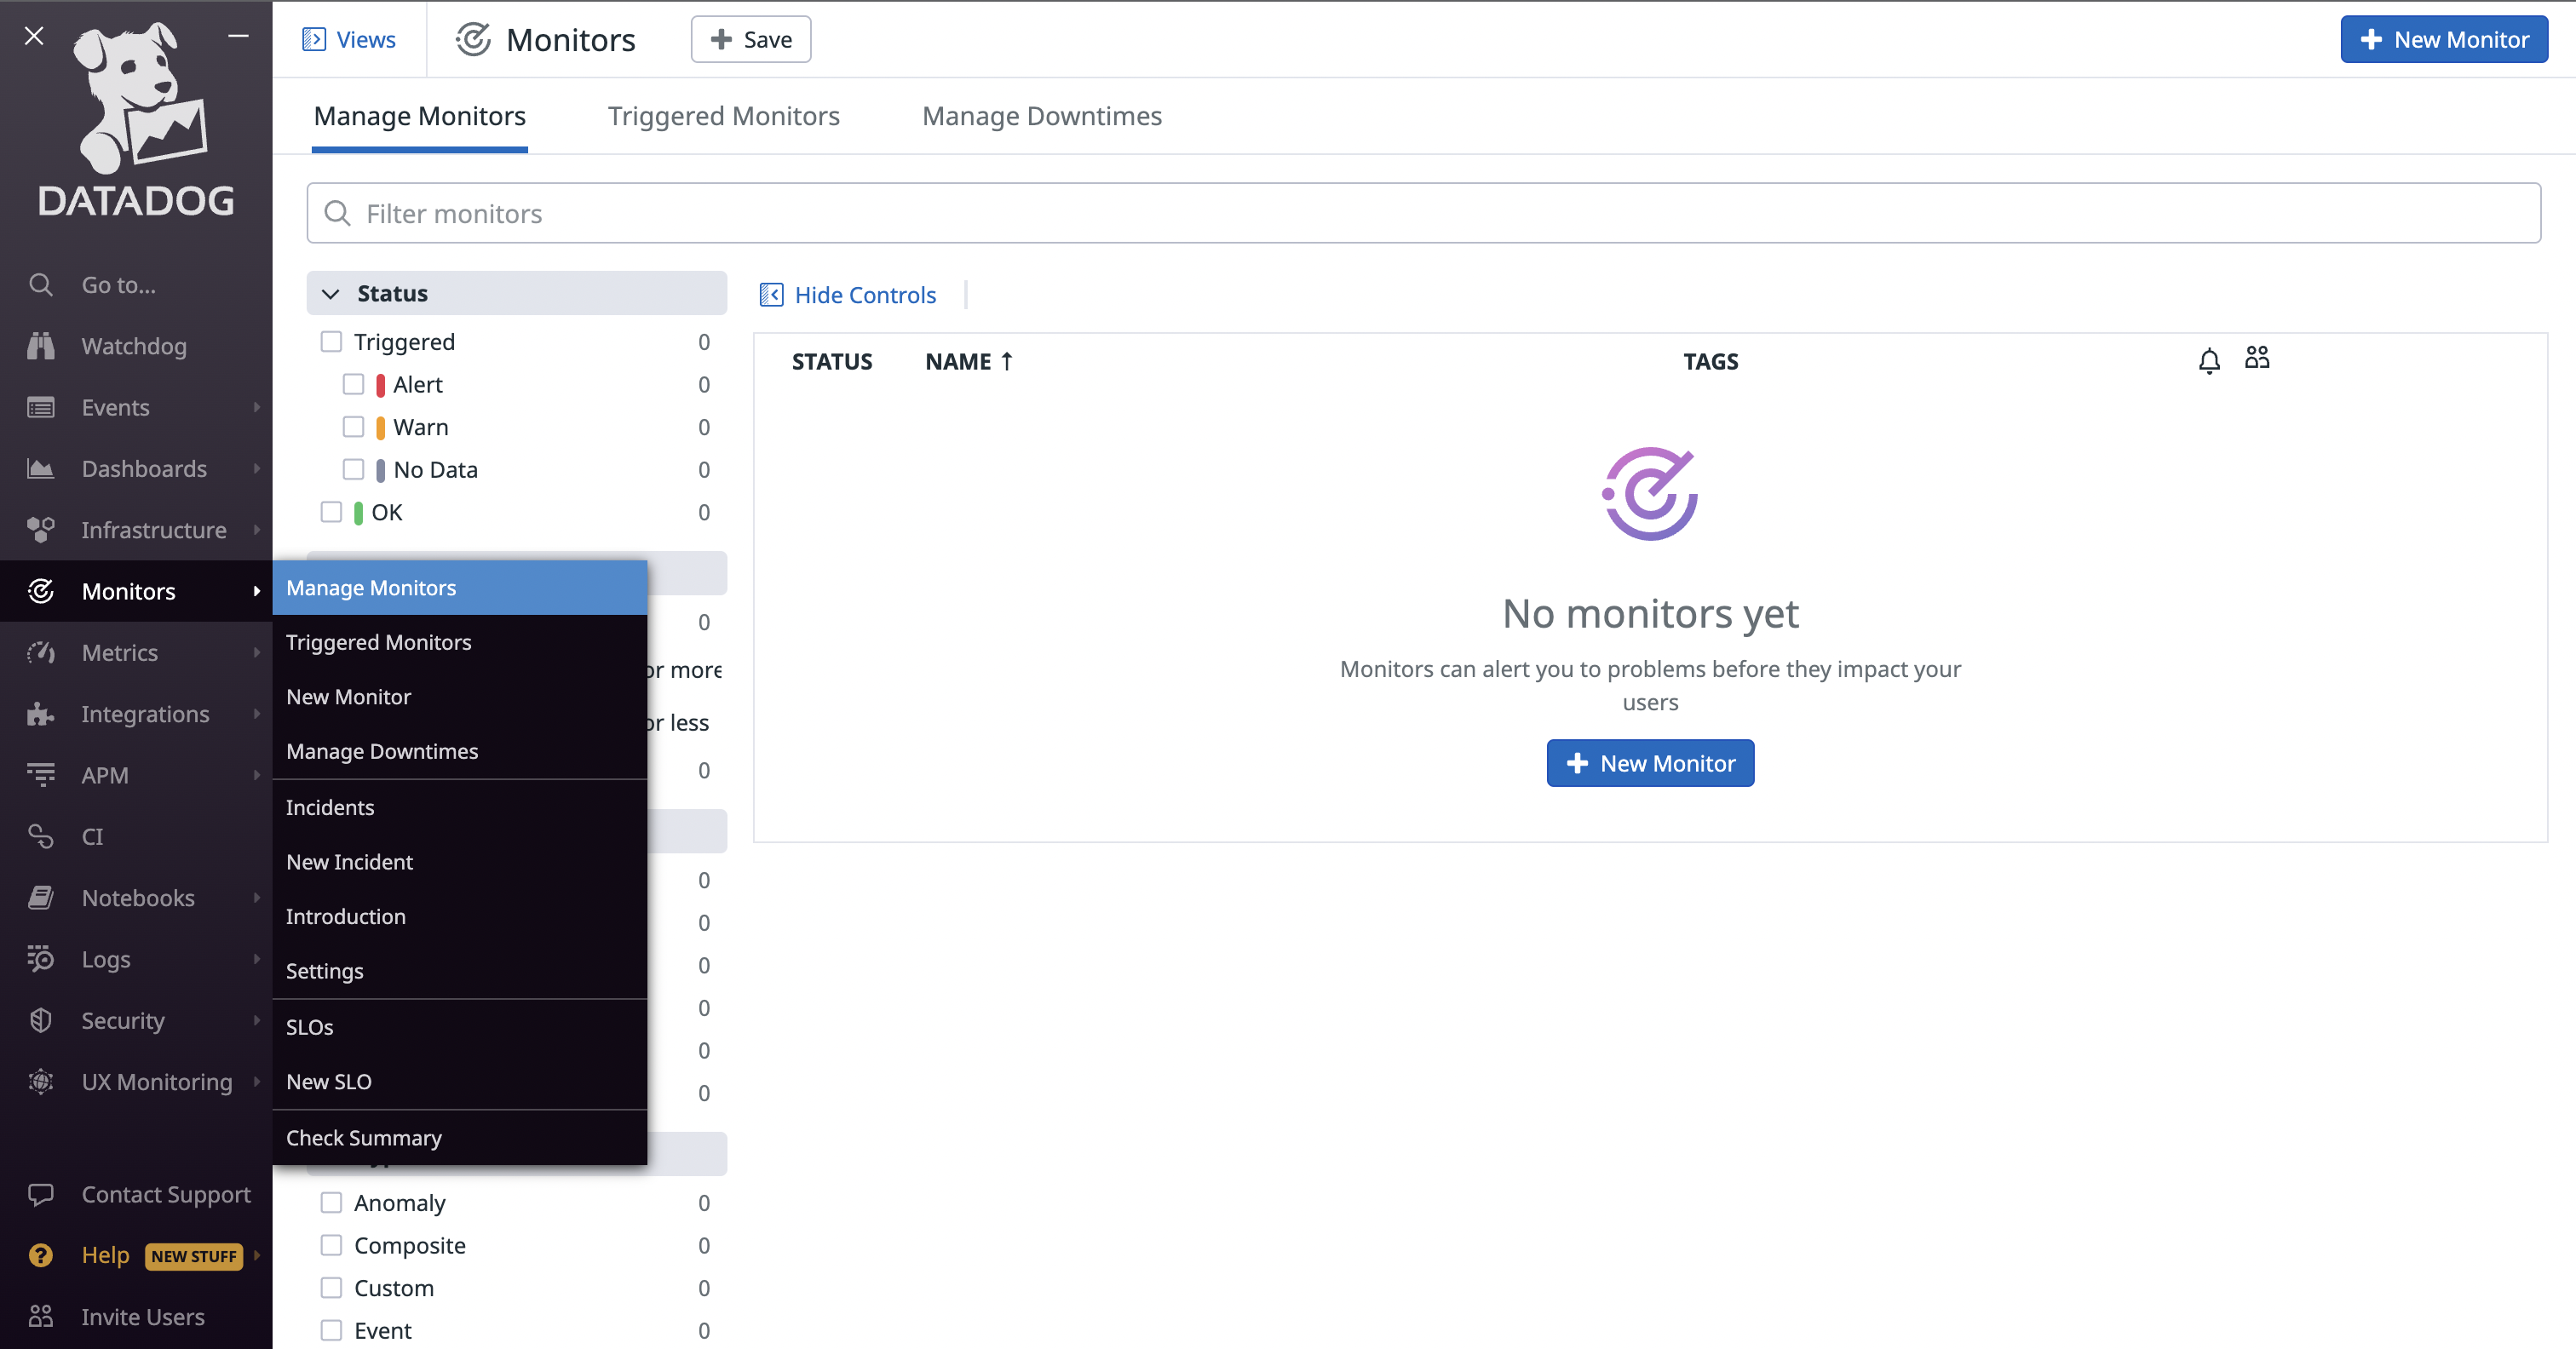
Task: Open Contact Support chat icon
Action: pos(40,1194)
